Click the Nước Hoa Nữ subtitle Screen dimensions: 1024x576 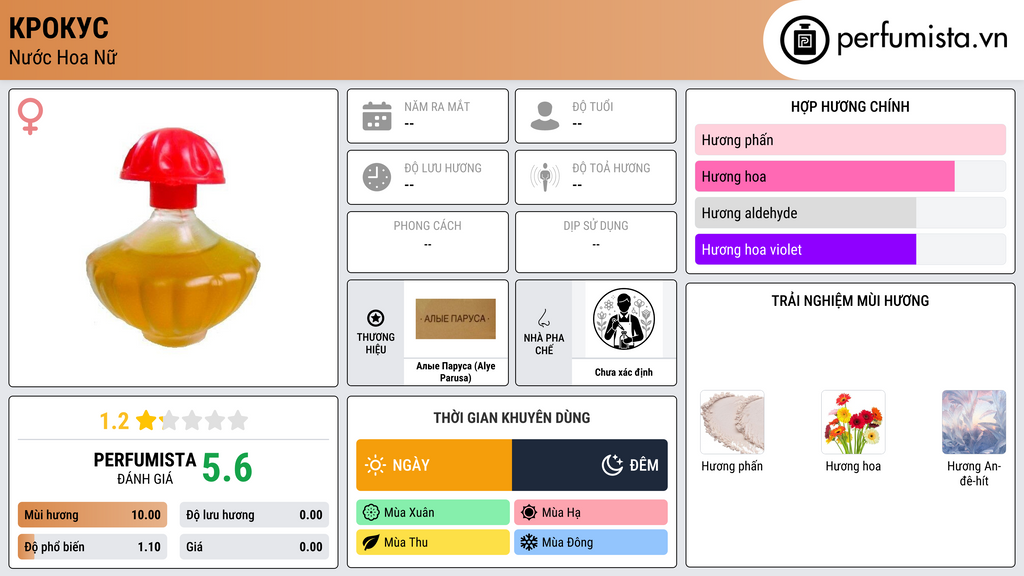[x=63, y=57]
